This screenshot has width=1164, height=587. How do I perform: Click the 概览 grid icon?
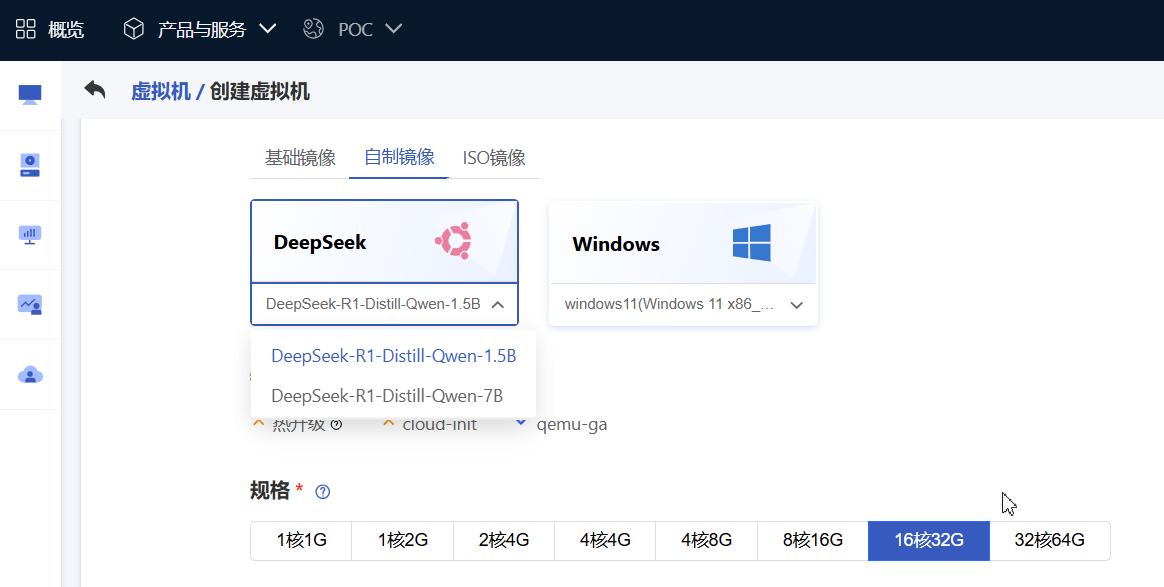coord(26,29)
